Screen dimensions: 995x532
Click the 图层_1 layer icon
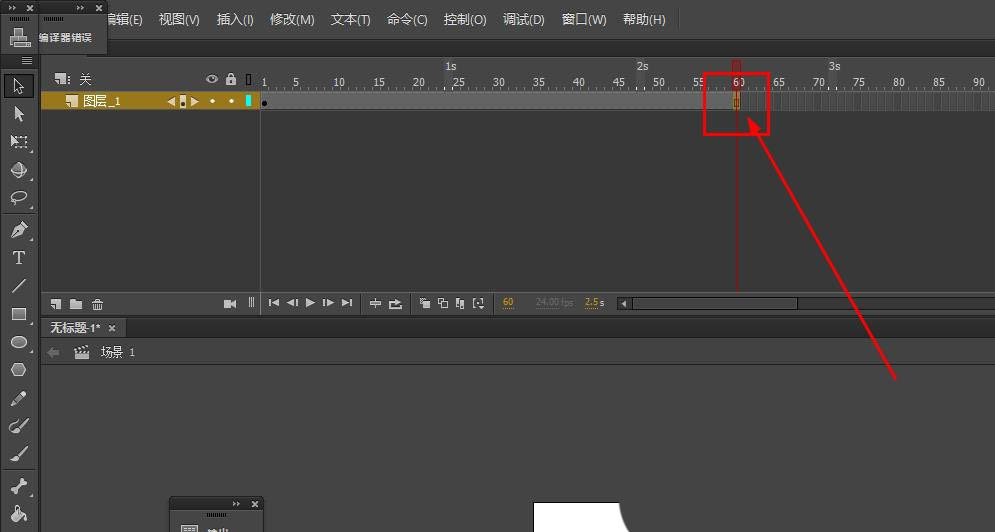coord(72,101)
